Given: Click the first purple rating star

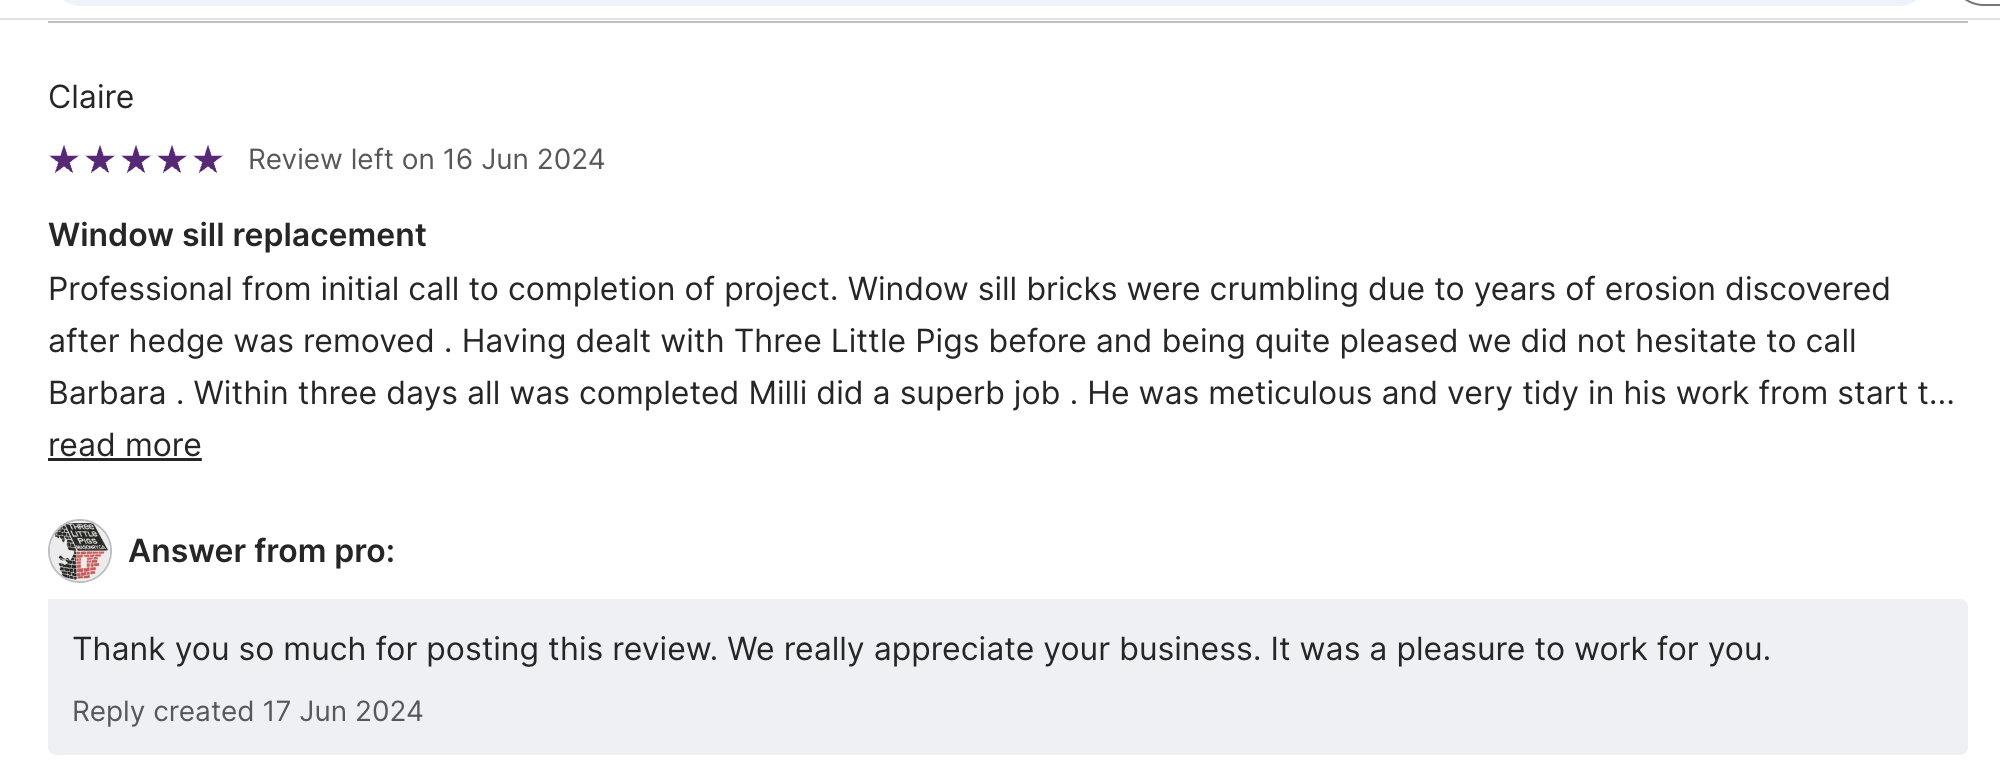Looking at the screenshot, I should (64, 160).
